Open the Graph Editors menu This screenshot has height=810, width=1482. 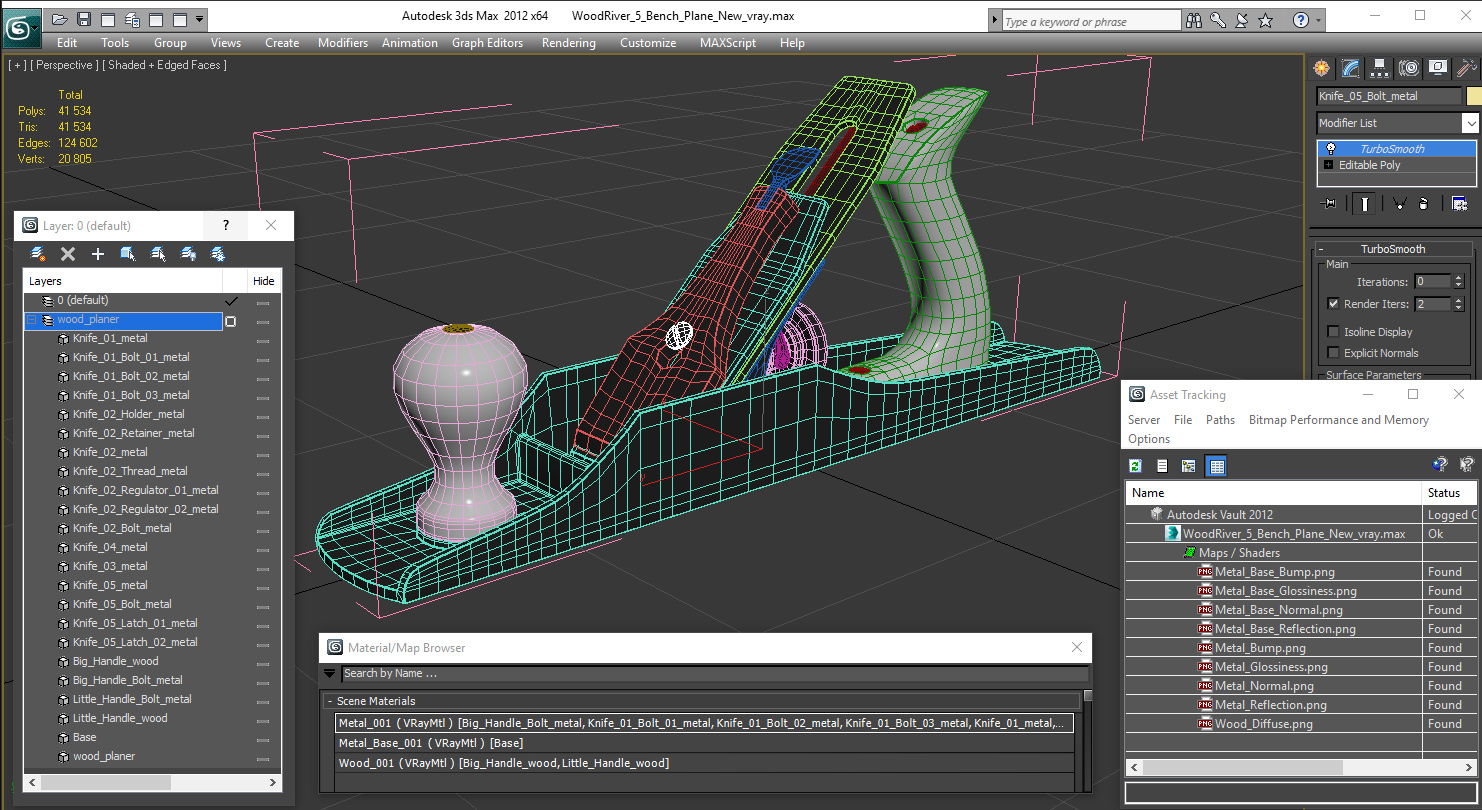487,43
